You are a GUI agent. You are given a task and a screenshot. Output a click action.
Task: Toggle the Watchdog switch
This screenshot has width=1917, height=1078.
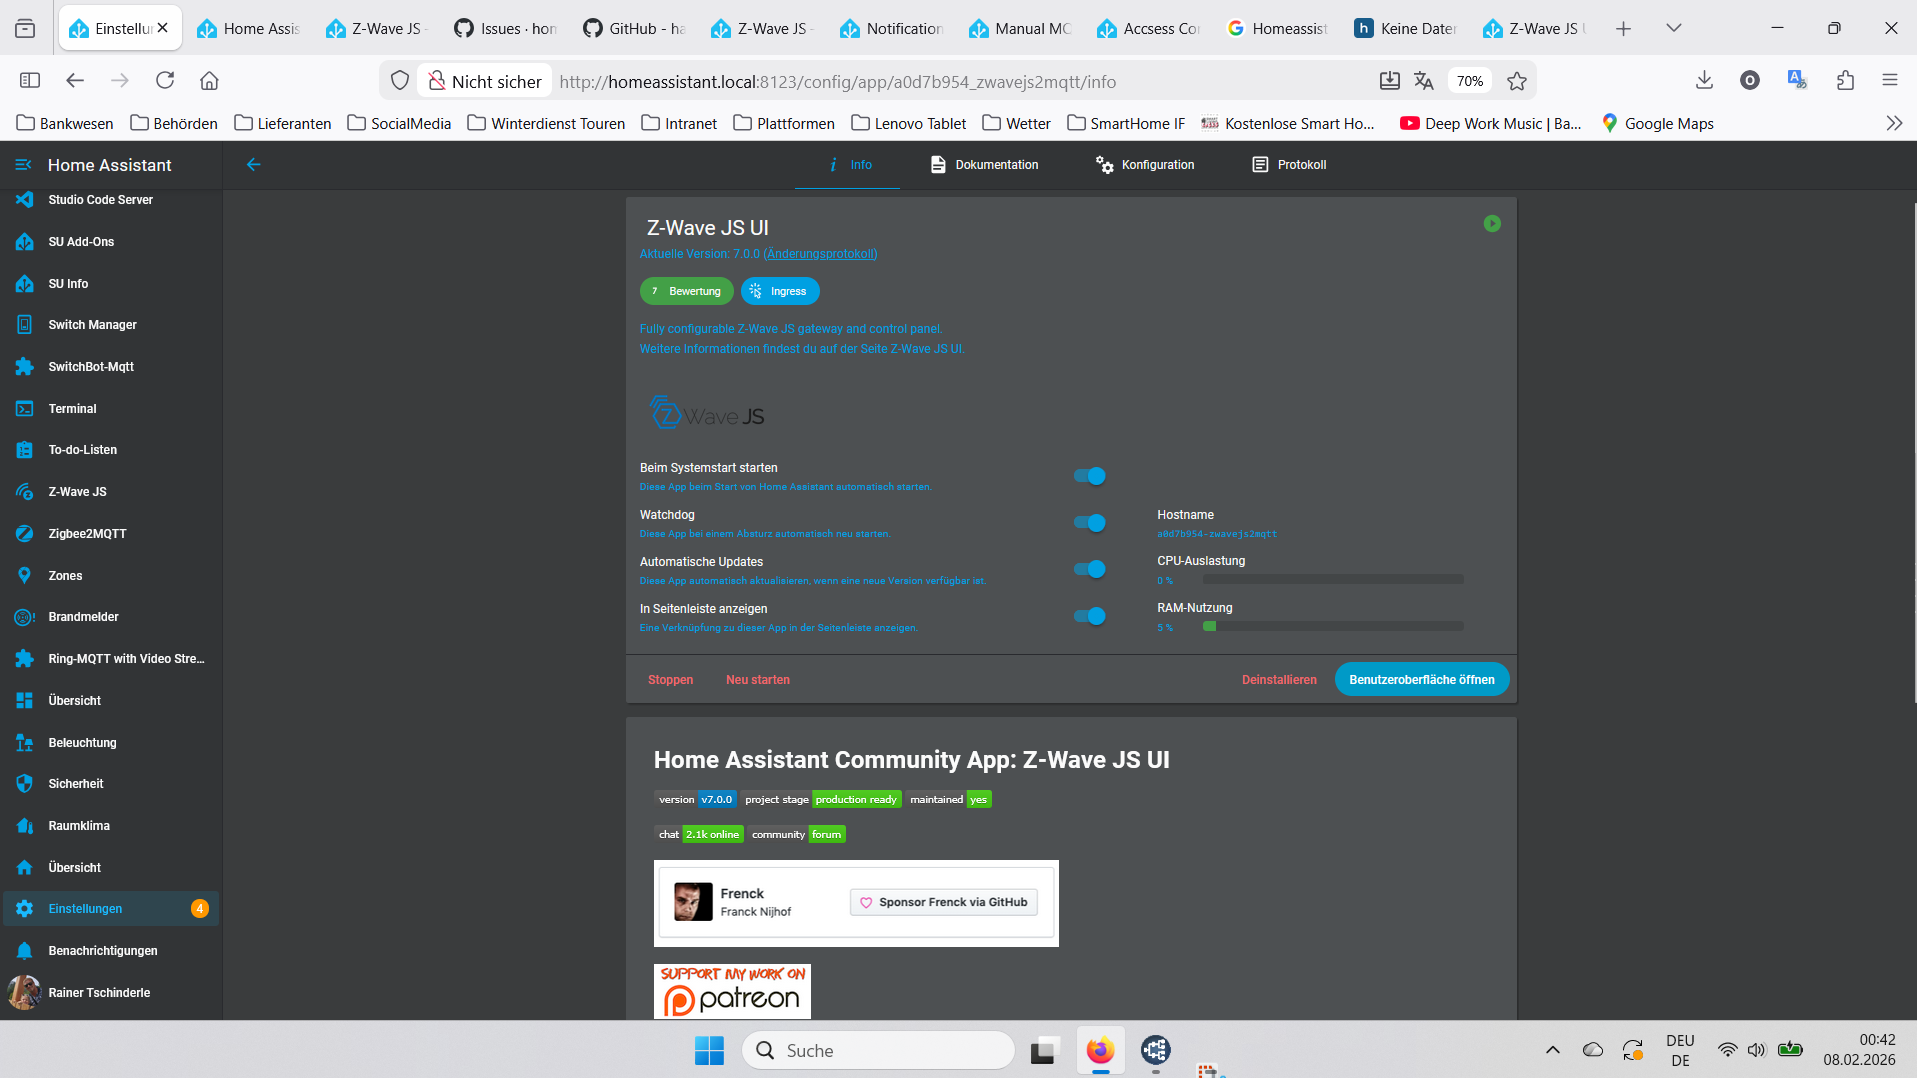1089,523
